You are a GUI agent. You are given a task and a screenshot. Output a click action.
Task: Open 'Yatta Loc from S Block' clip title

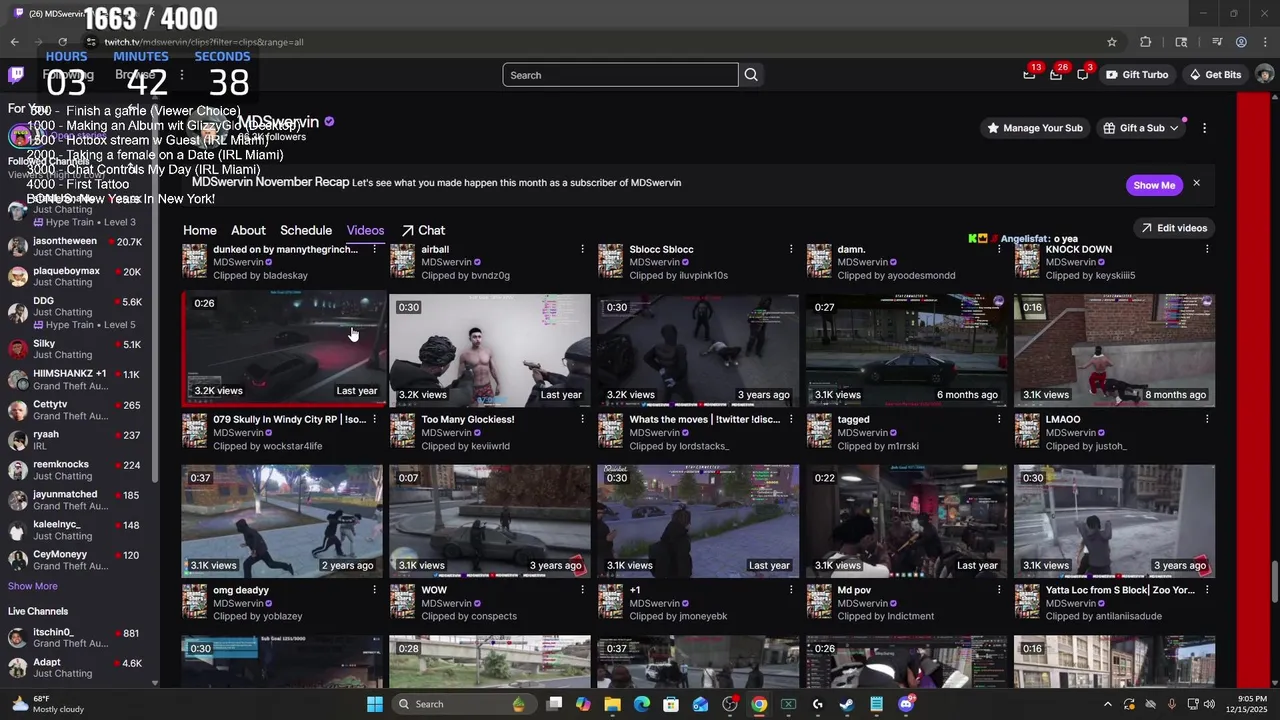pyautogui.click(x=1120, y=590)
